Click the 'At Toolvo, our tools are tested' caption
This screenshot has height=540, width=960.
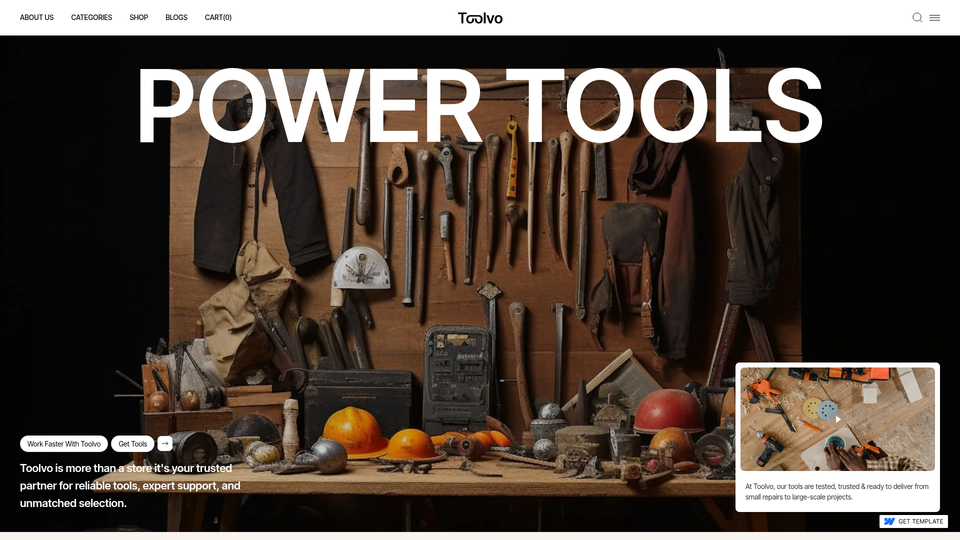coord(837,492)
